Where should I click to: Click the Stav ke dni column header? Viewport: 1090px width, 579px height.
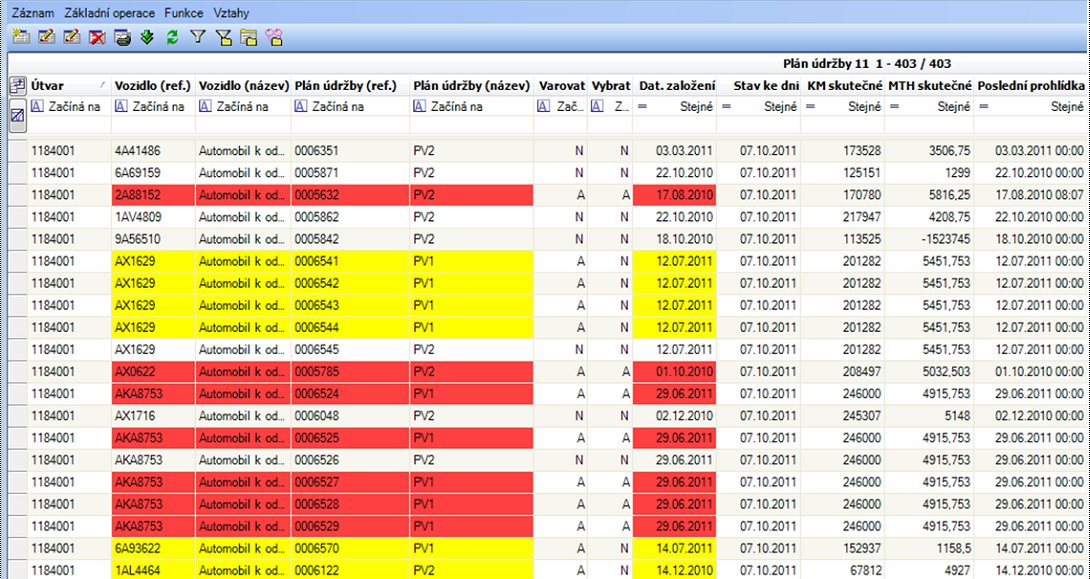click(x=758, y=85)
